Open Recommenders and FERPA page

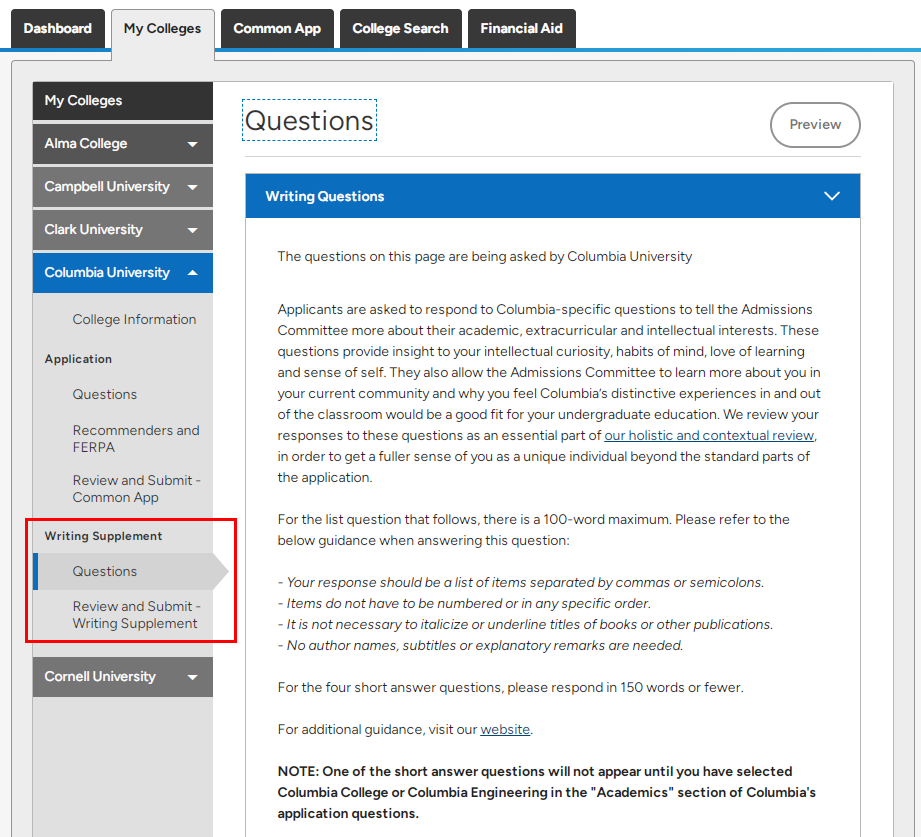click(136, 439)
